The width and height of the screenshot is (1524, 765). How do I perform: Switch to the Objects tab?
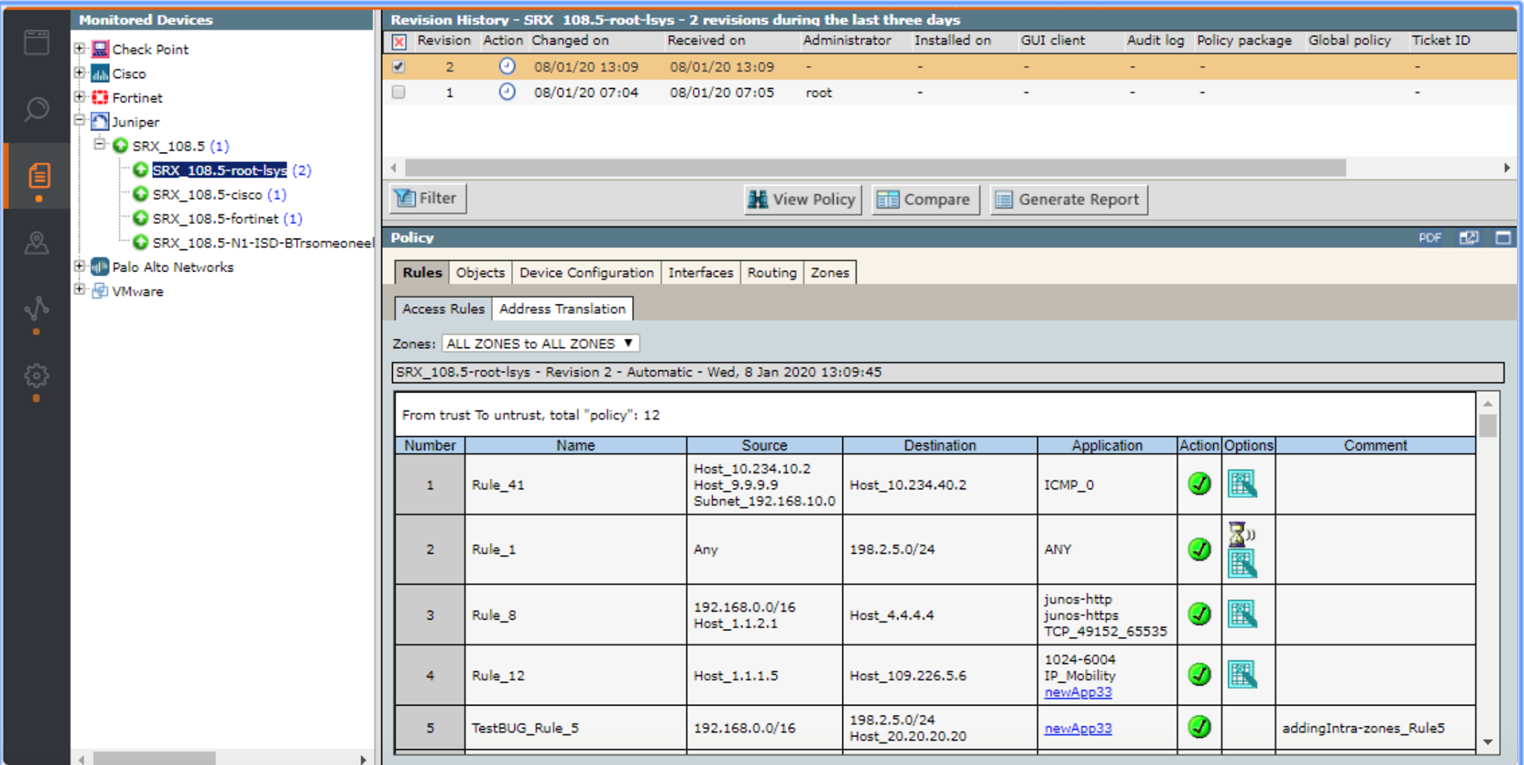pos(479,272)
